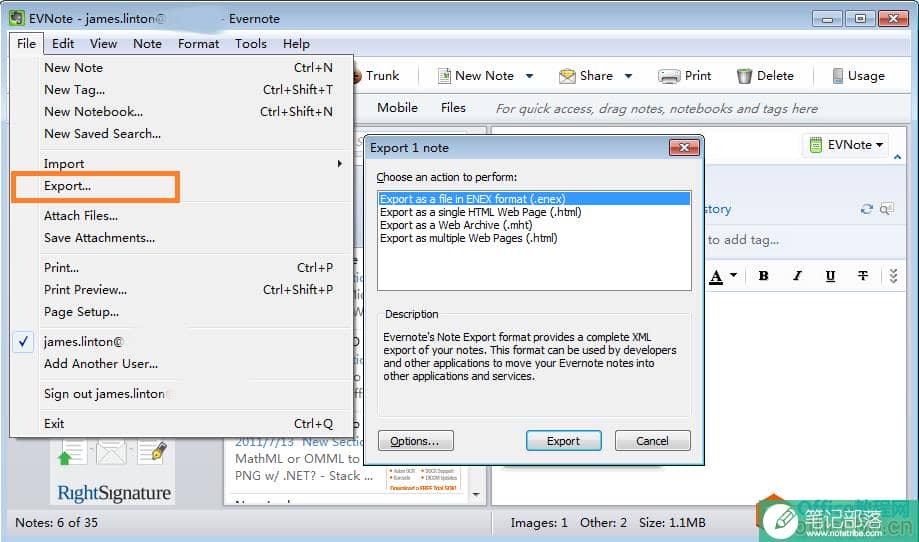This screenshot has height=542, width=919.
Task: Expand the Import submenu
Action: click(182, 163)
